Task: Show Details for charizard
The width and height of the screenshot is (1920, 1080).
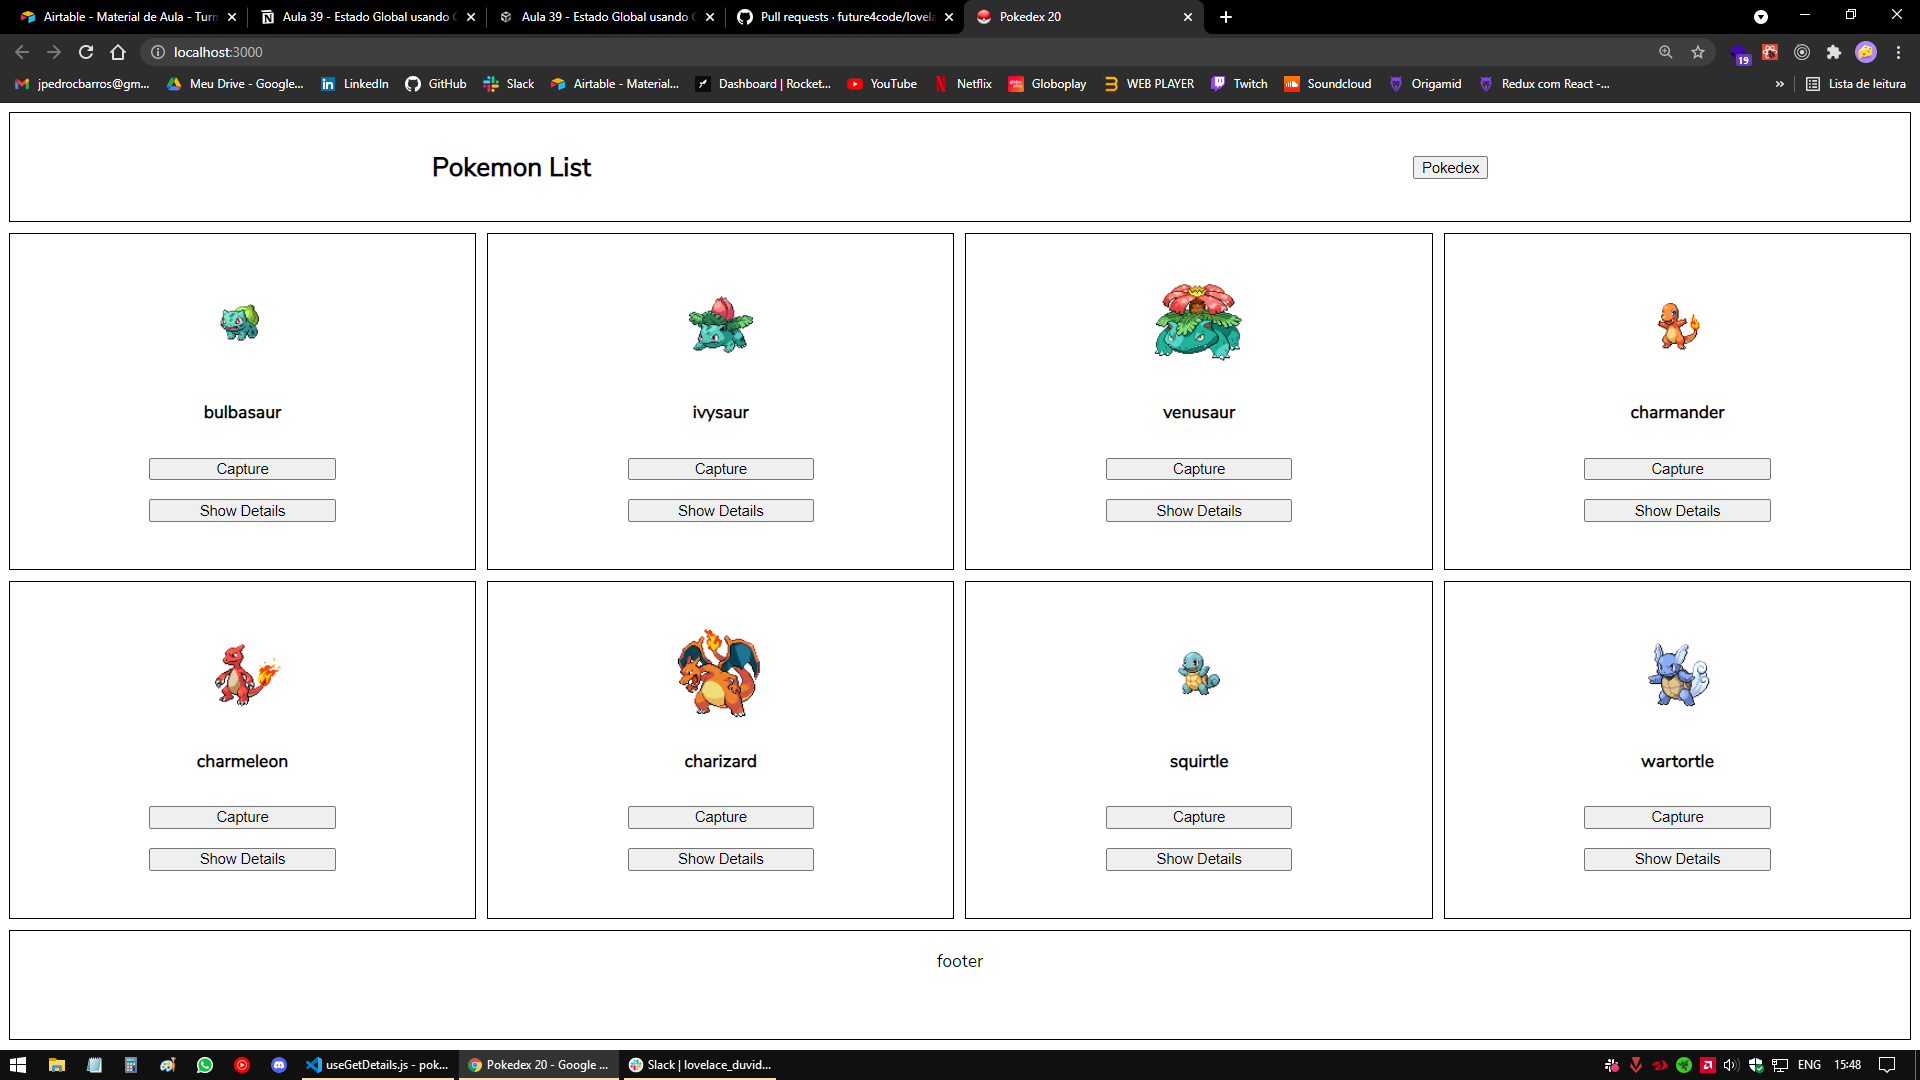Action: click(x=720, y=858)
